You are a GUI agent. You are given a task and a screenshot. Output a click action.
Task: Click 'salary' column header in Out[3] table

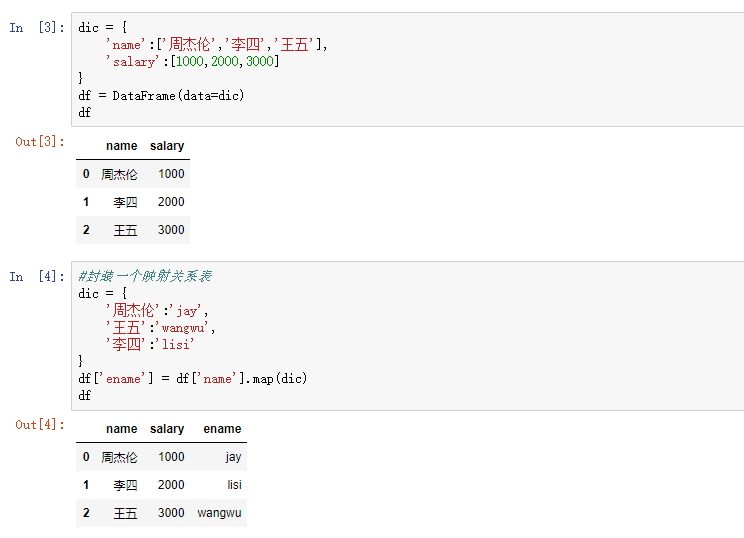pos(167,146)
